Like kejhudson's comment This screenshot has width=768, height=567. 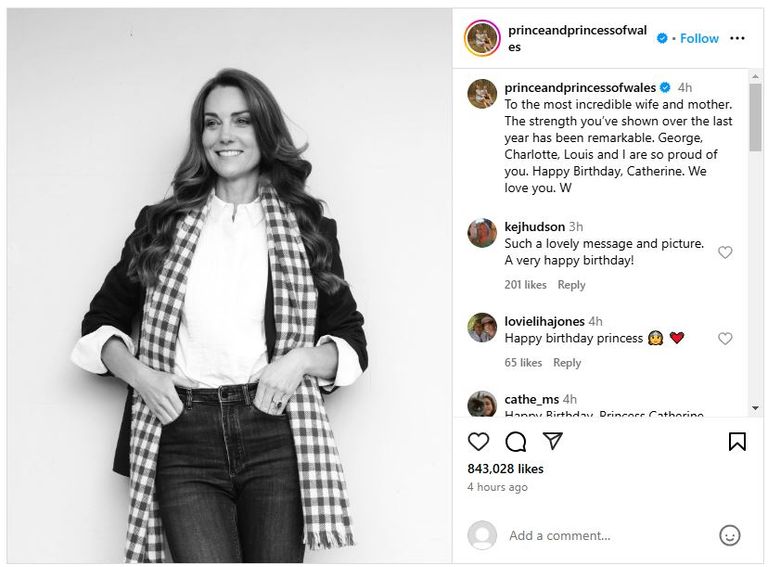(725, 252)
